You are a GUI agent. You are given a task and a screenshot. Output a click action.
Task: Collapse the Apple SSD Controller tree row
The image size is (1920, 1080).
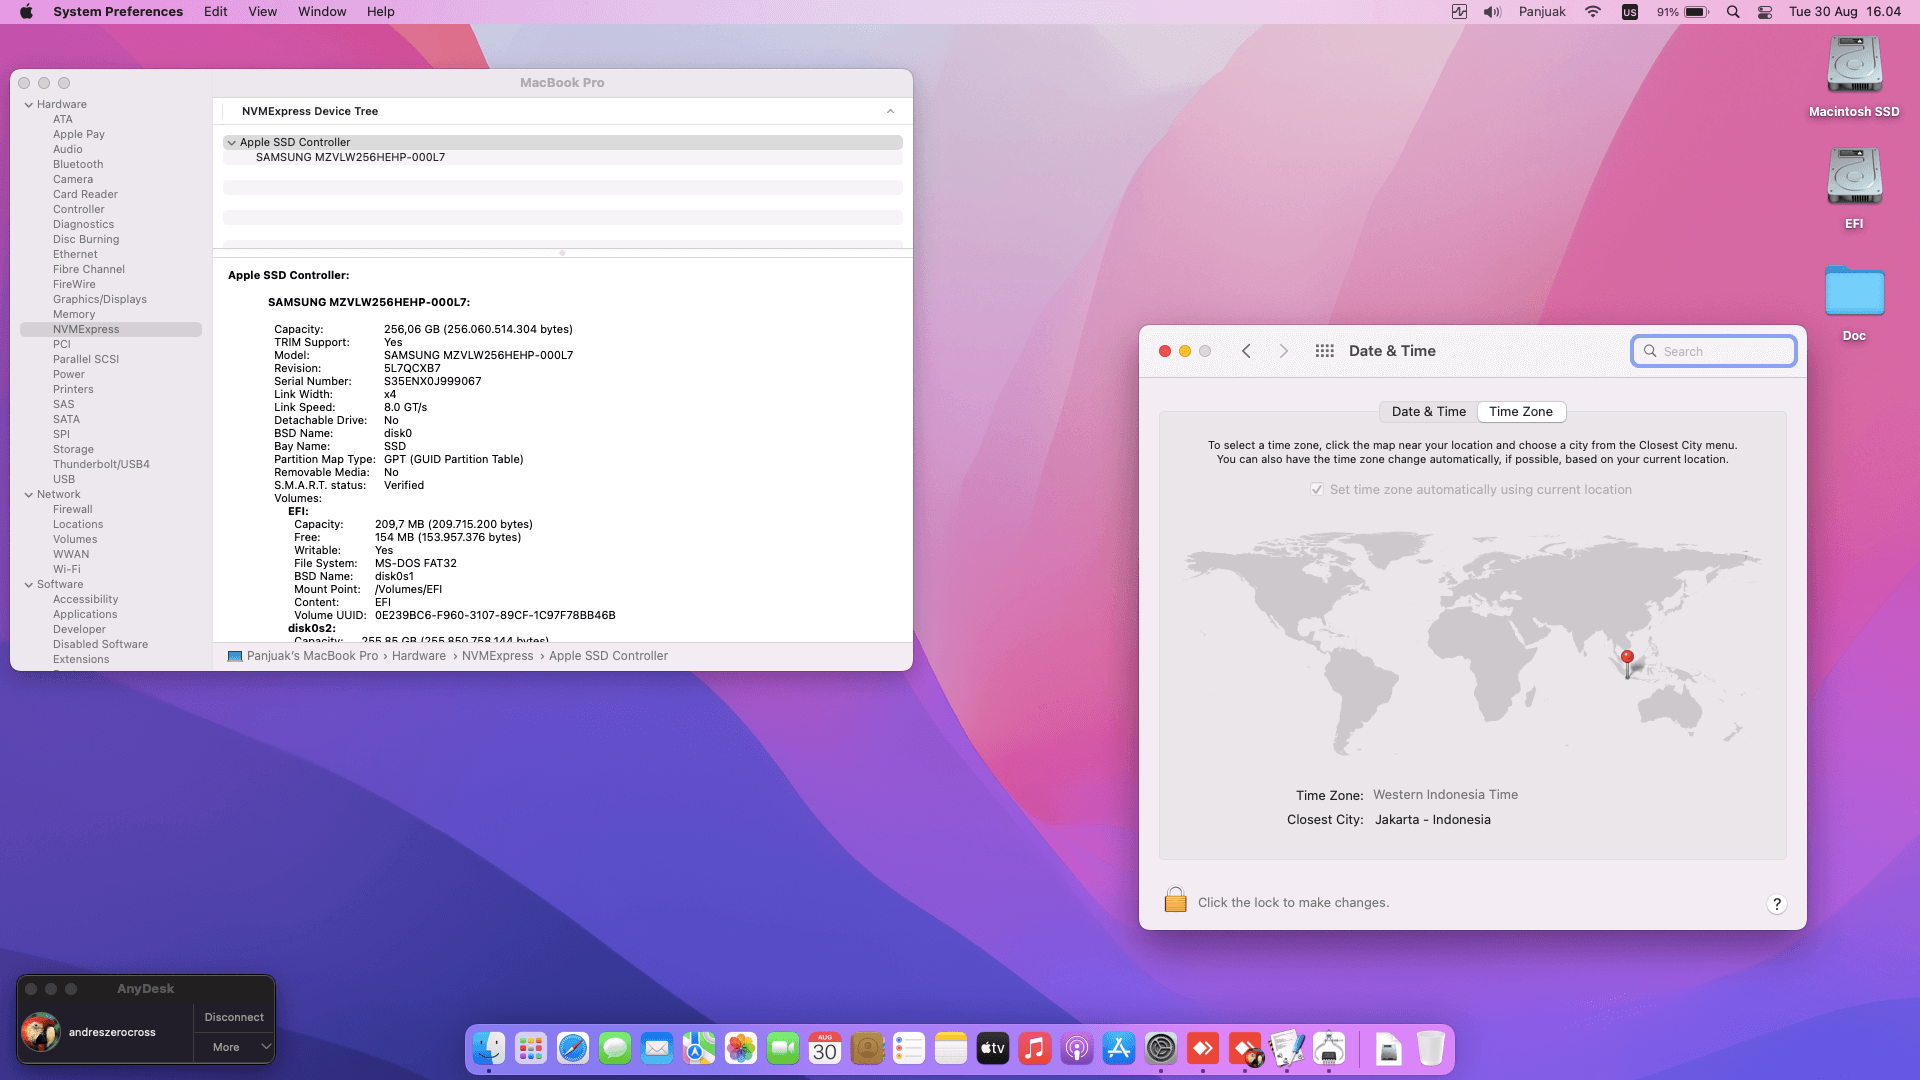(x=231, y=142)
